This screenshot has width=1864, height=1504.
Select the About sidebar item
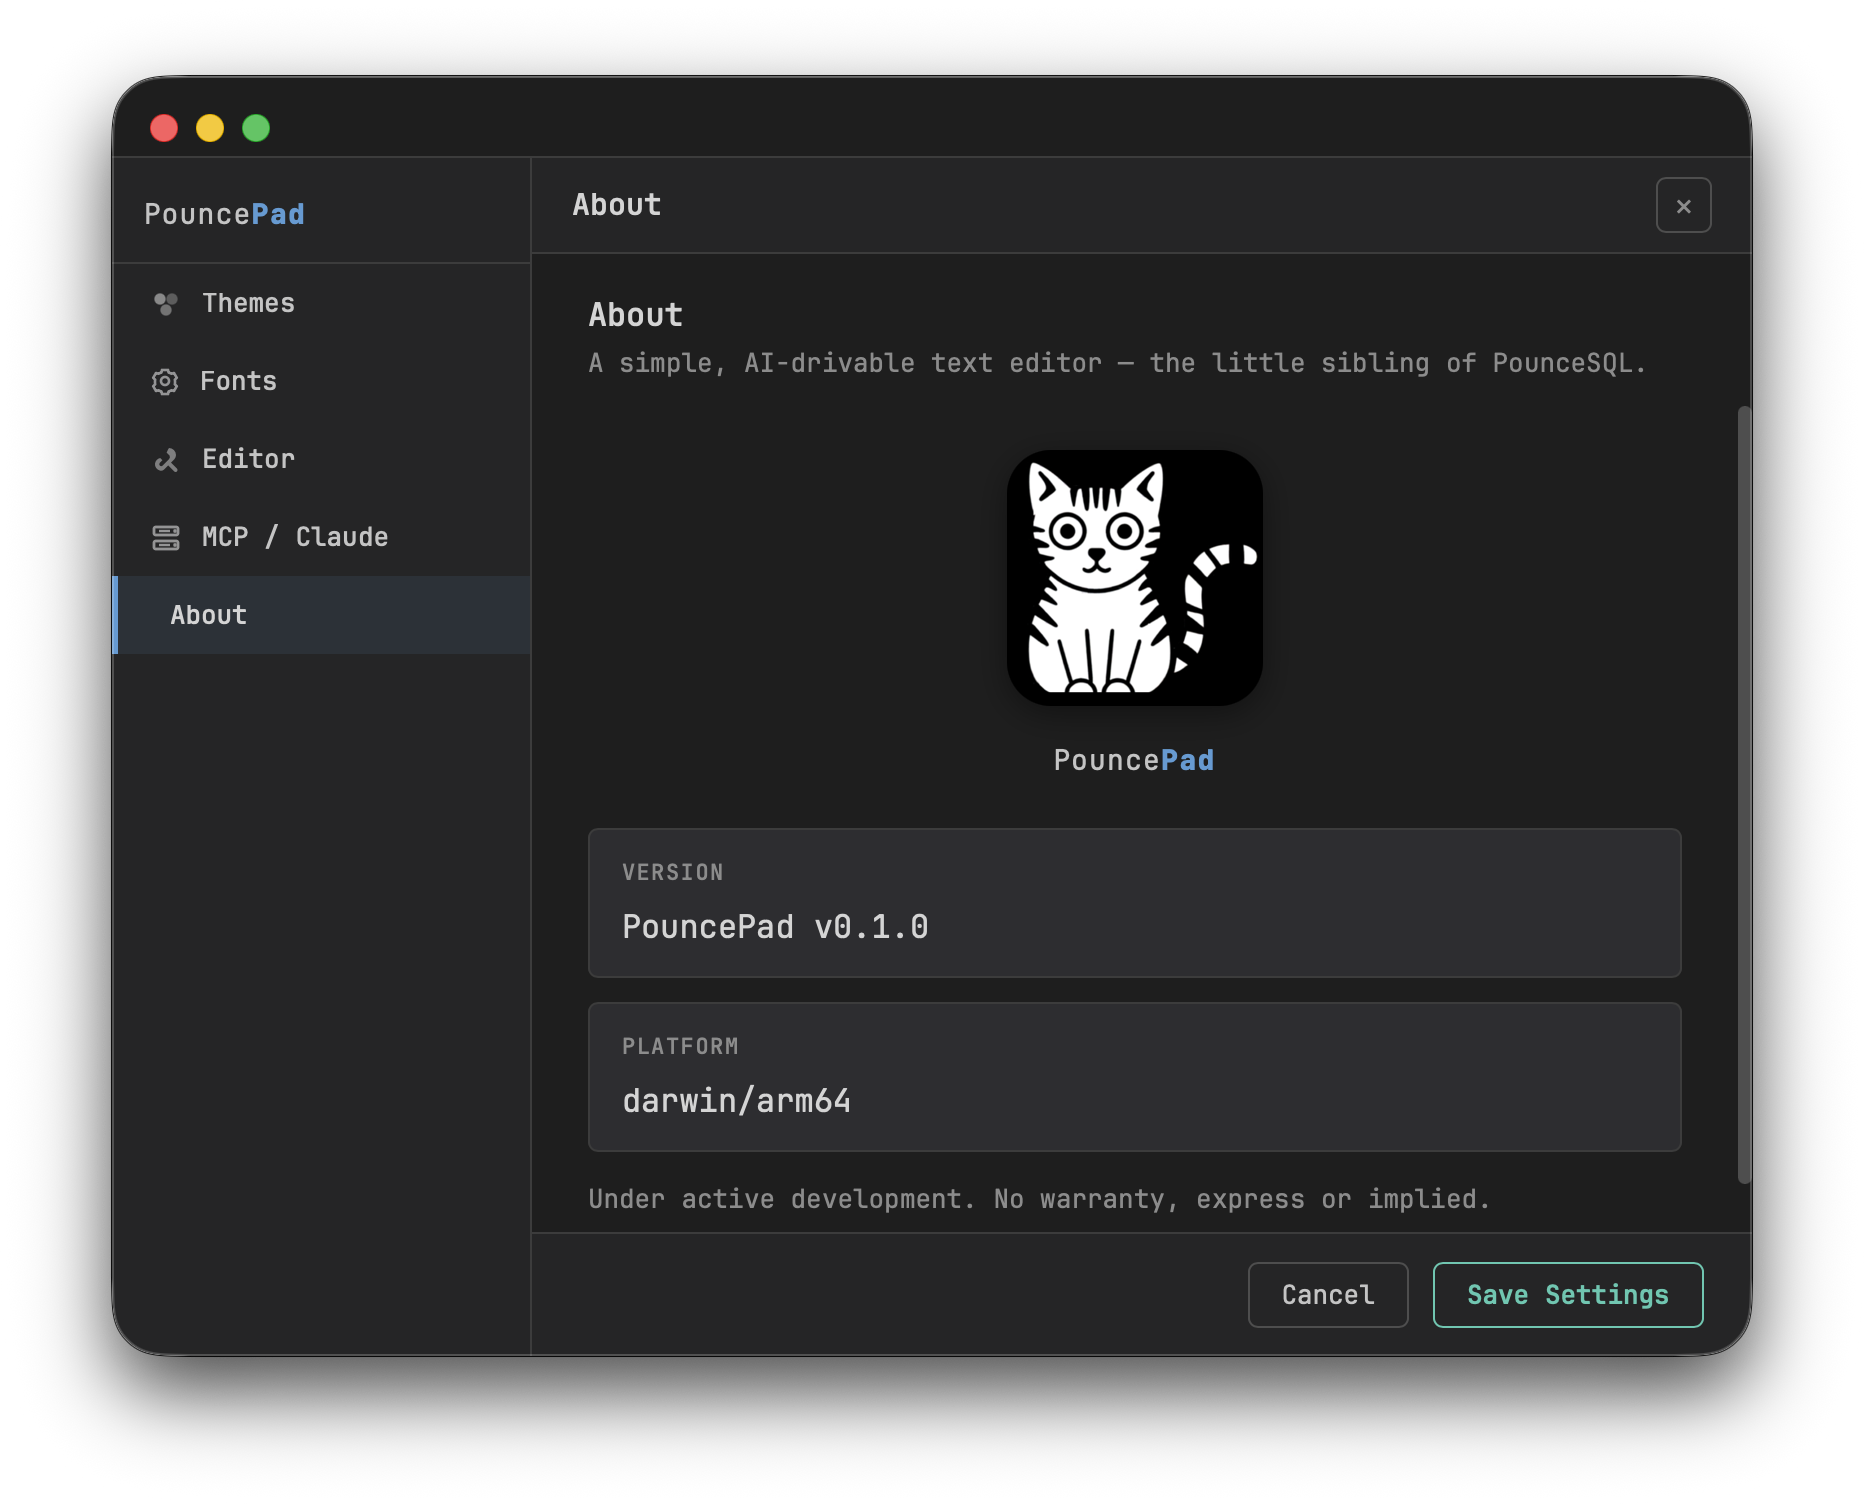[322, 615]
